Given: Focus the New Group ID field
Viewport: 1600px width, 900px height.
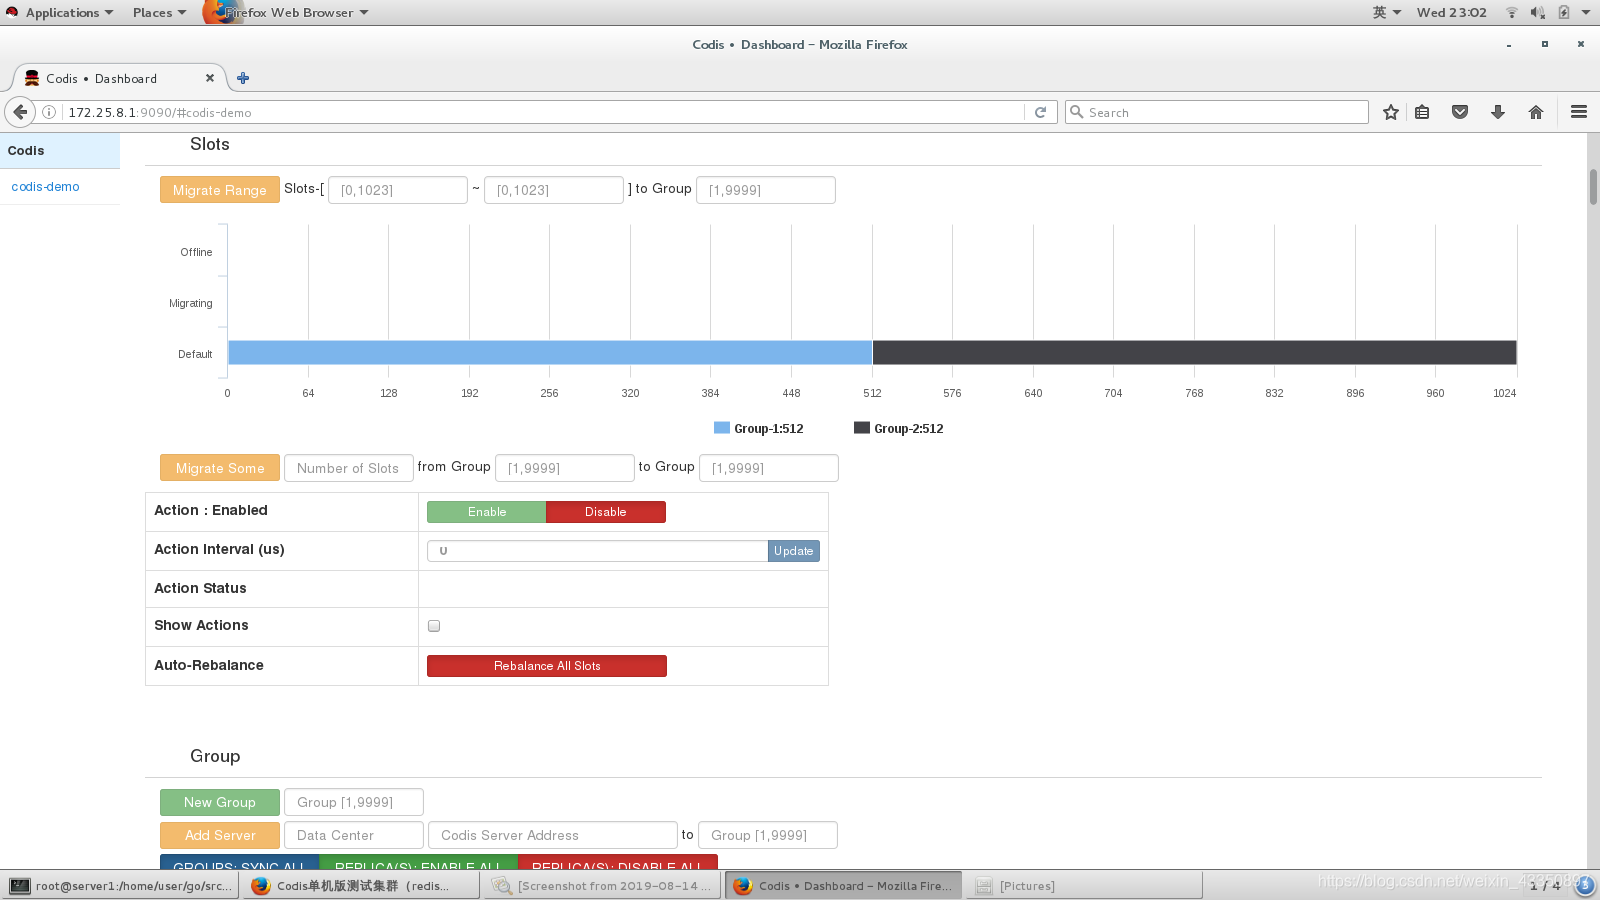Looking at the screenshot, I should (x=354, y=802).
